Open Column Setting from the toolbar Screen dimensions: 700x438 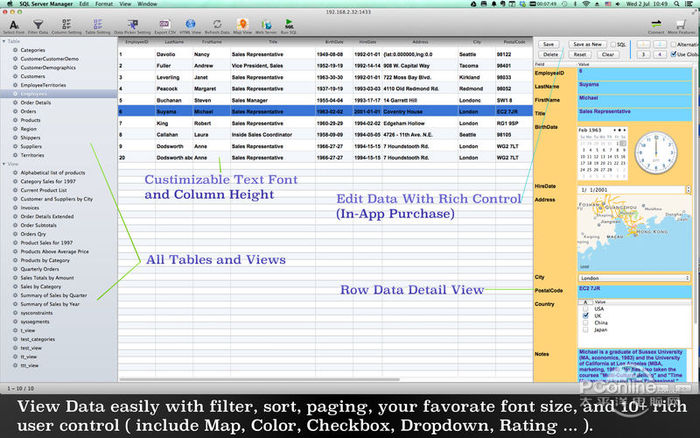click(x=67, y=24)
